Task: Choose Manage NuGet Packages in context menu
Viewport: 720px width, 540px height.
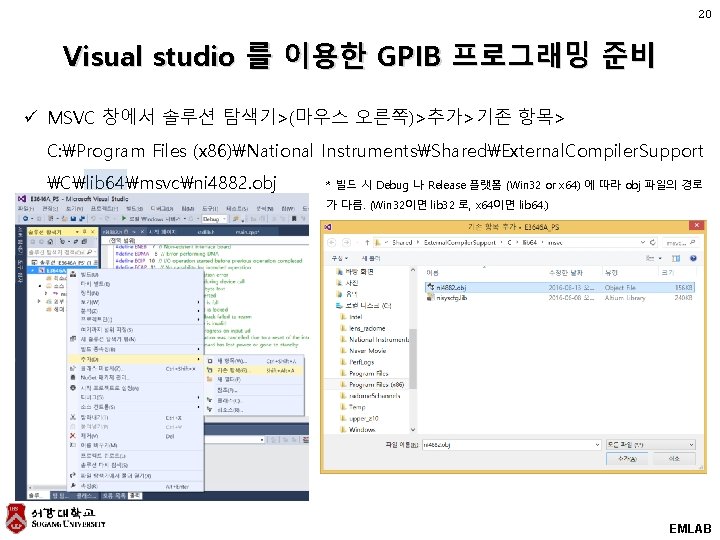Action: tap(135, 377)
